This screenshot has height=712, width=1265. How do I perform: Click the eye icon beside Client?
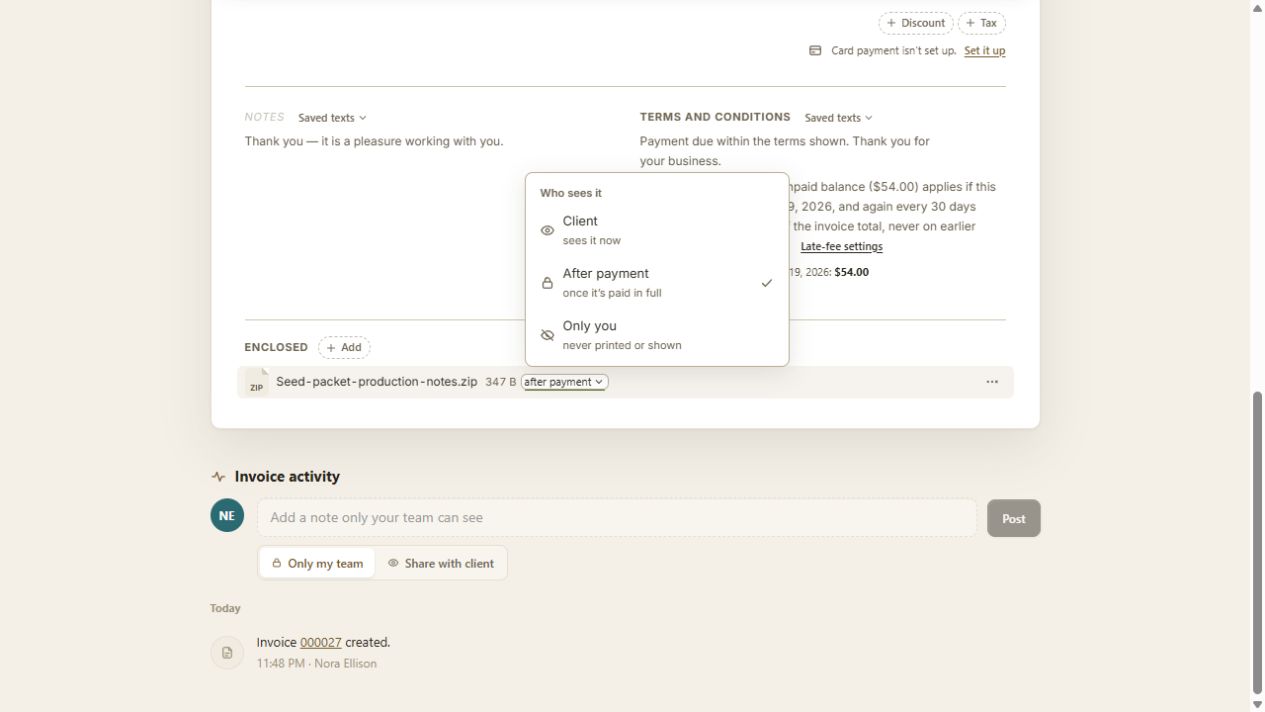(547, 231)
